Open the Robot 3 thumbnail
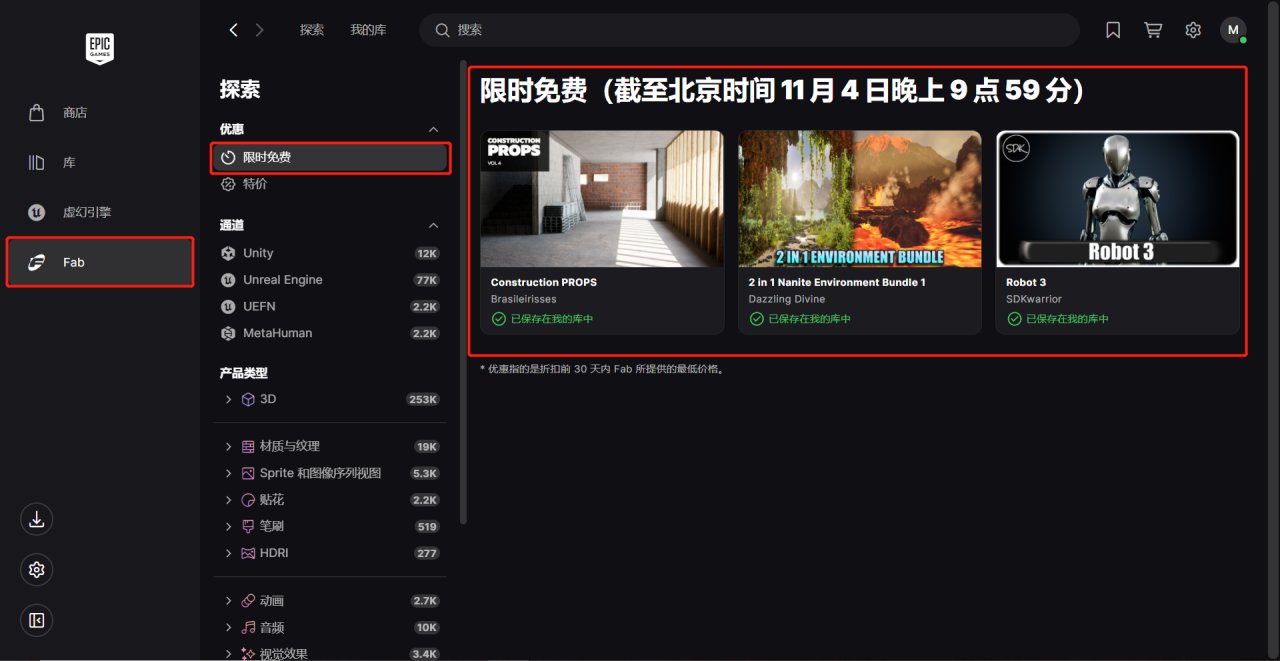This screenshot has height=661, width=1280. point(1118,199)
